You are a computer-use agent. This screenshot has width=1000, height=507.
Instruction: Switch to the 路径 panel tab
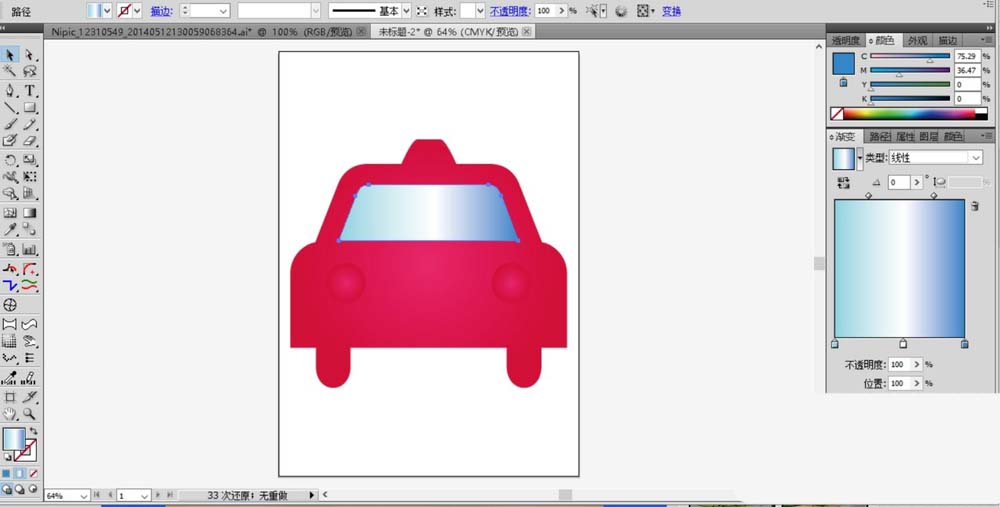point(879,136)
